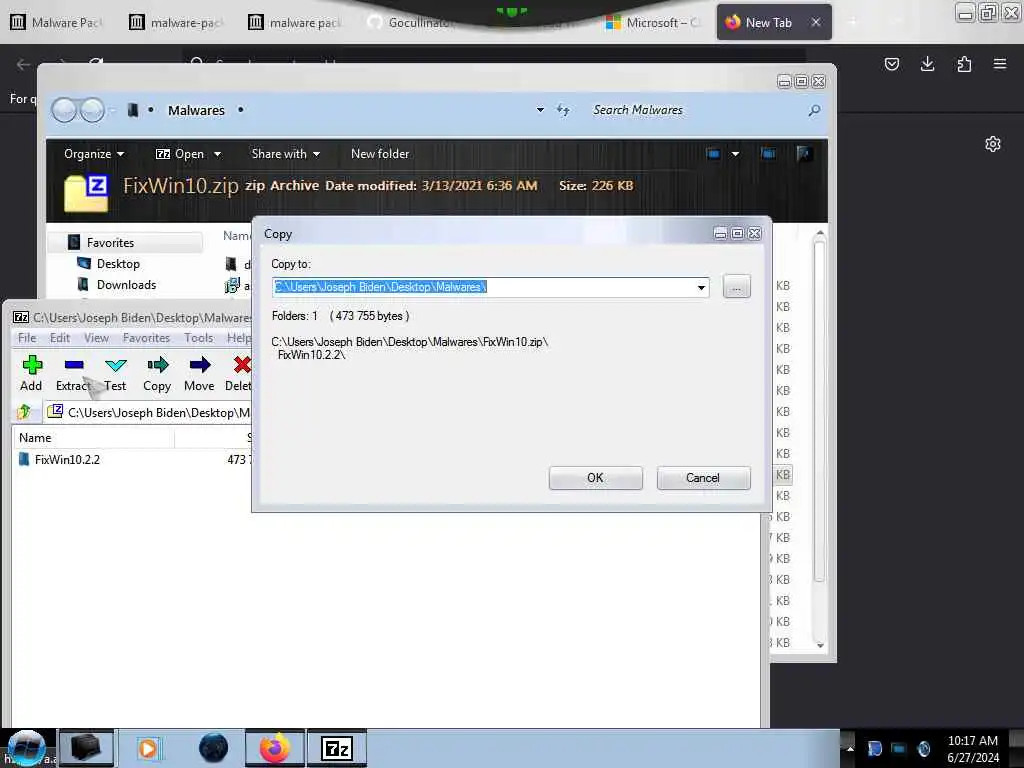The width and height of the screenshot is (1024, 768).
Task: Confirm the copy with OK button
Action: point(596,478)
